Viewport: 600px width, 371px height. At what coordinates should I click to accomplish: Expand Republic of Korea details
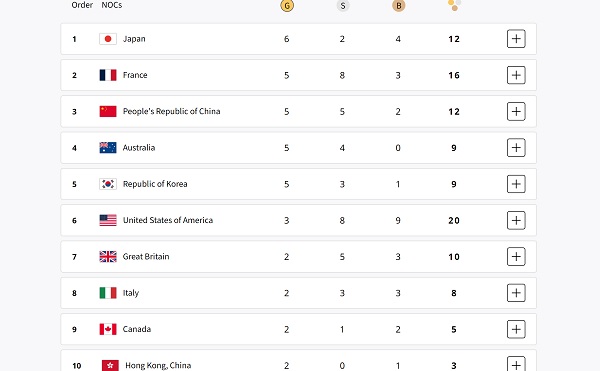coord(516,184)
